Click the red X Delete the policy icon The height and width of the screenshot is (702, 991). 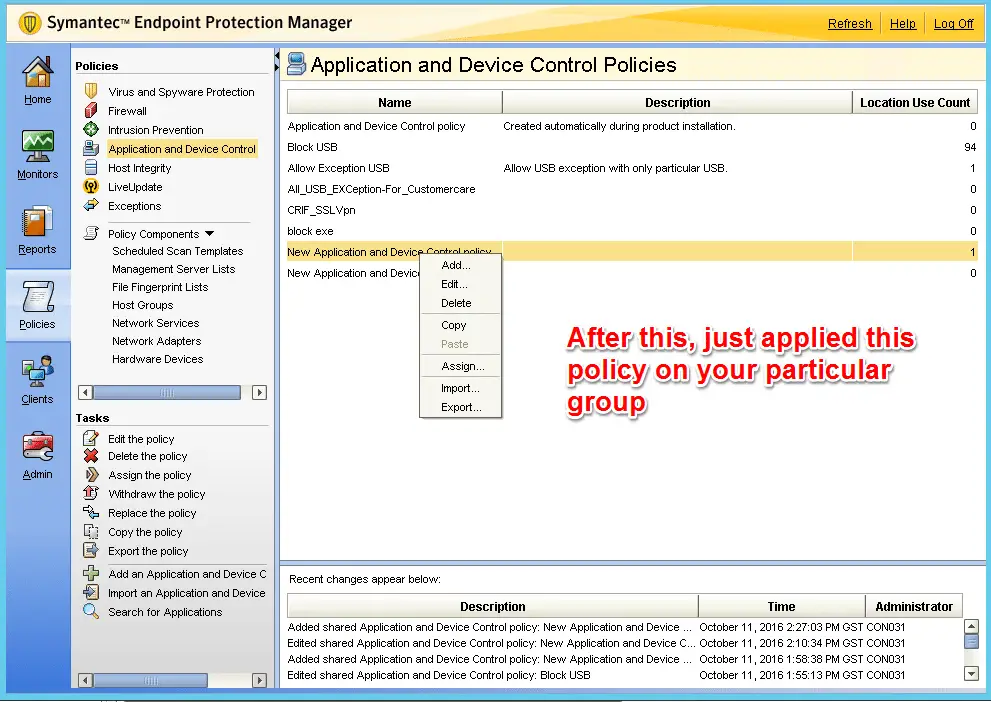point(91,456)
